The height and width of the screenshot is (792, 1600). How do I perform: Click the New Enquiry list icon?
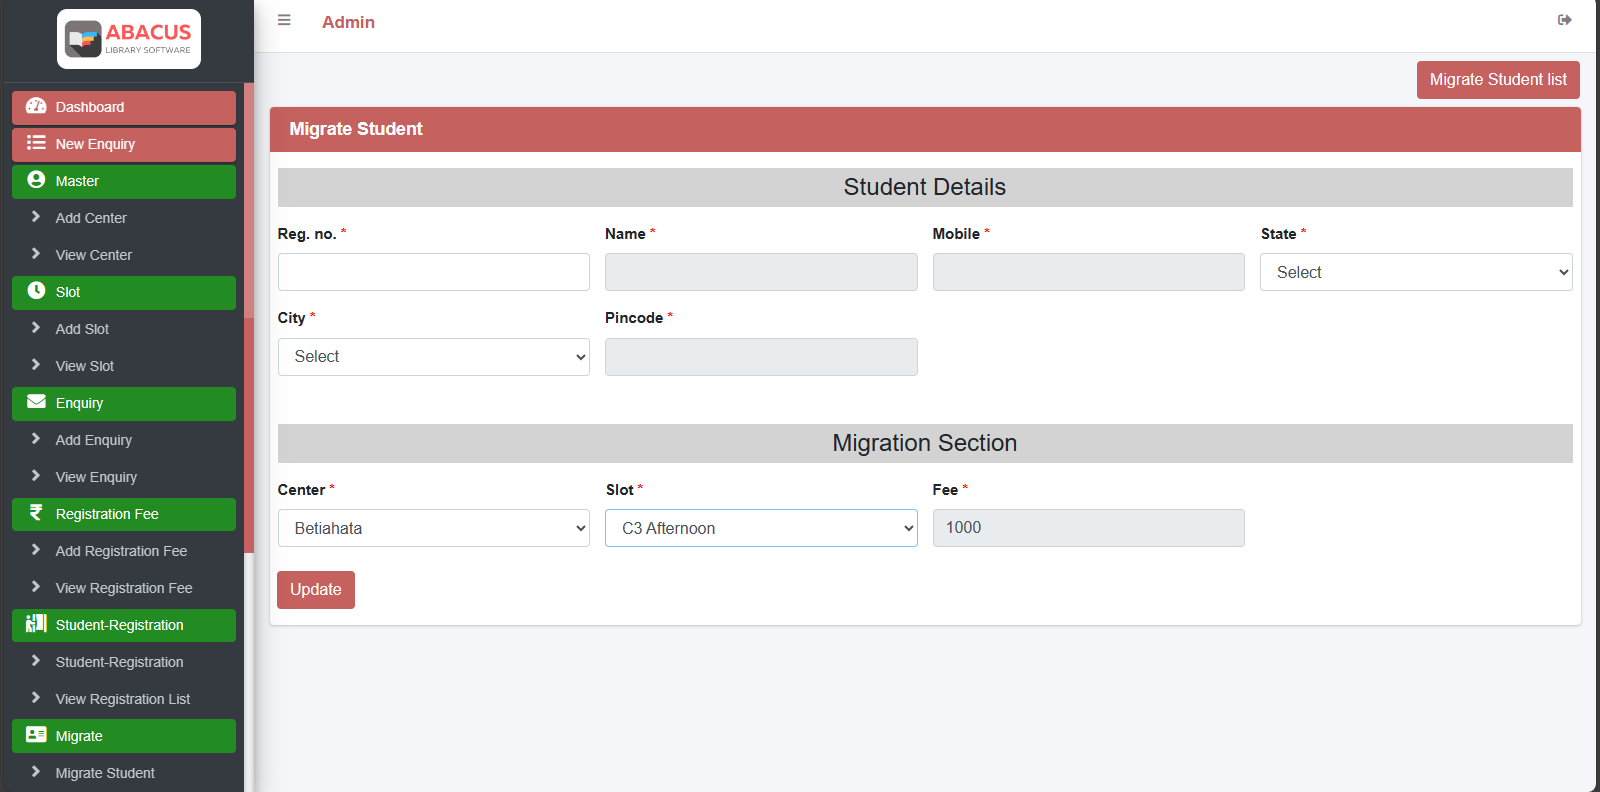click(x=36, y=143)
